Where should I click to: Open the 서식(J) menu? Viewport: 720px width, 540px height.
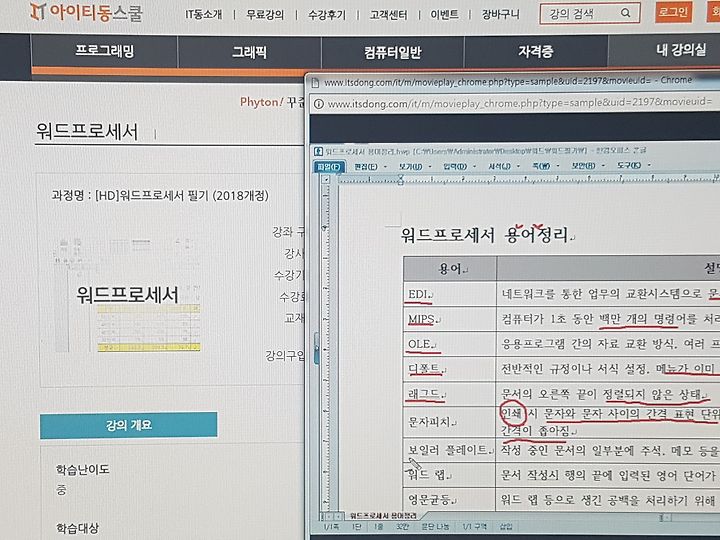click(x=499, y=166)
